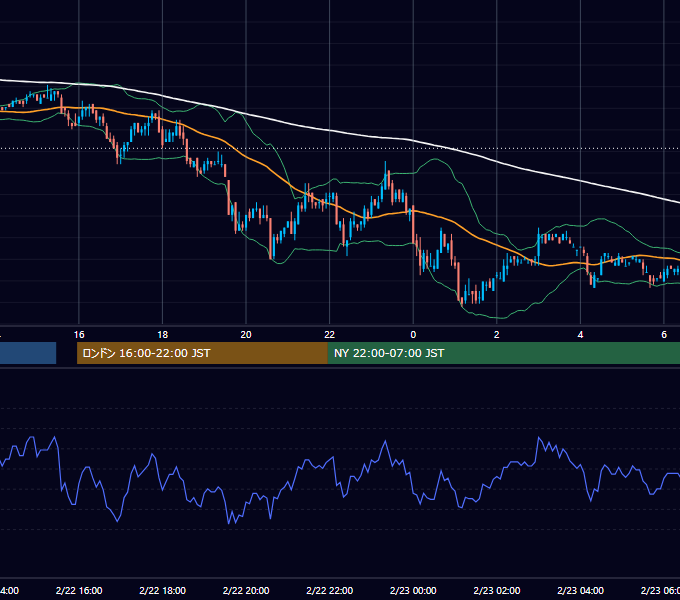Click the 18 hour label on price chart axis
The width and height of the screenshot is (680, 600).
point(163,335)
